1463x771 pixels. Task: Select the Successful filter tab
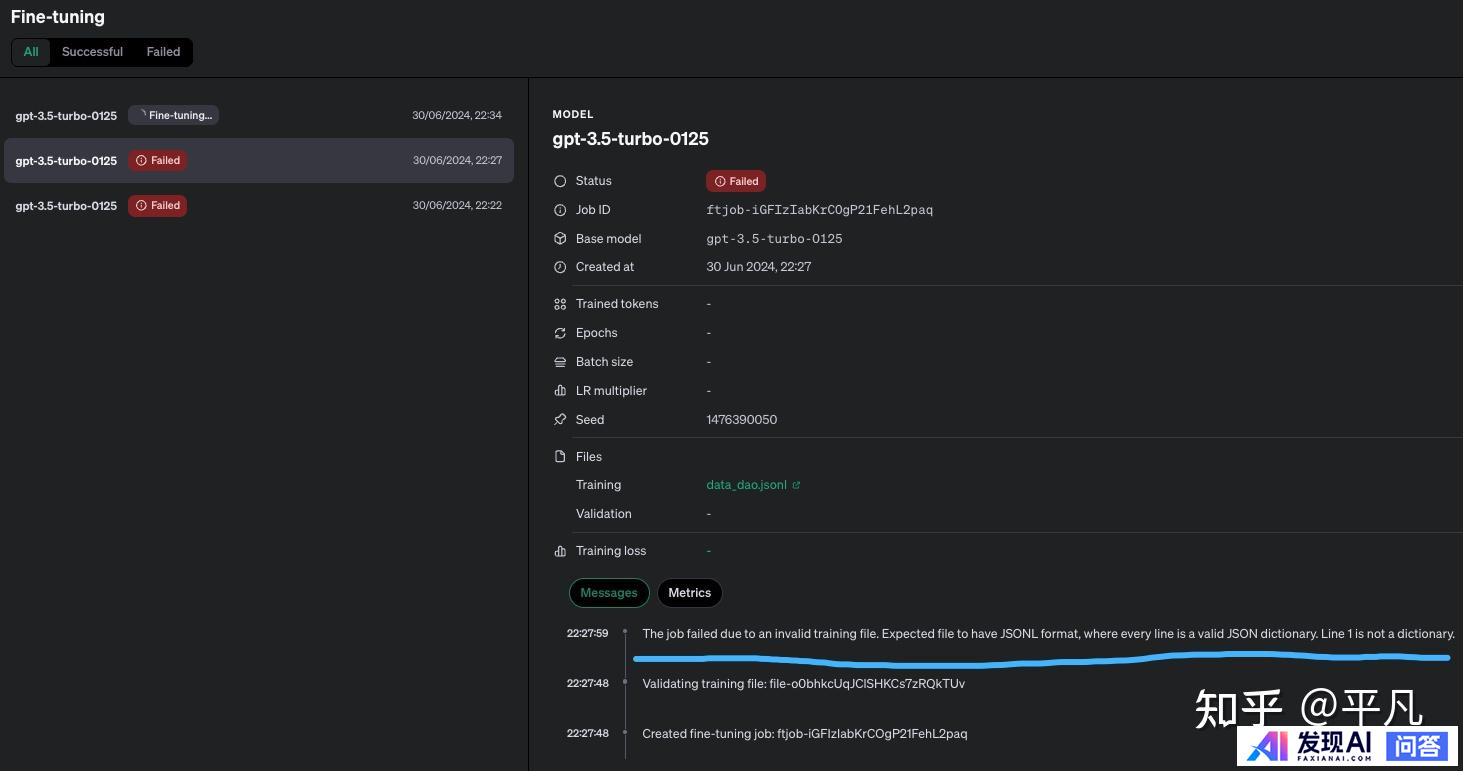(92, 52)
